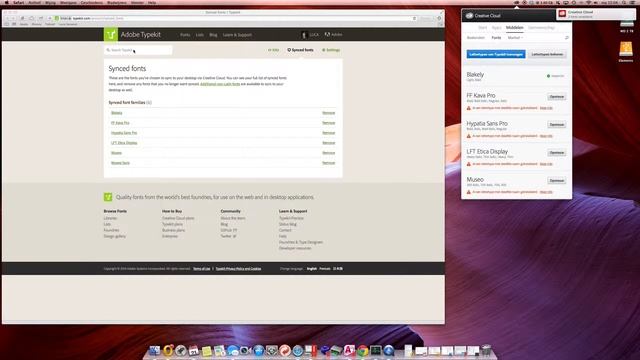
Task: Click the warning icon under Museo in panel
Action: [469, 192]
